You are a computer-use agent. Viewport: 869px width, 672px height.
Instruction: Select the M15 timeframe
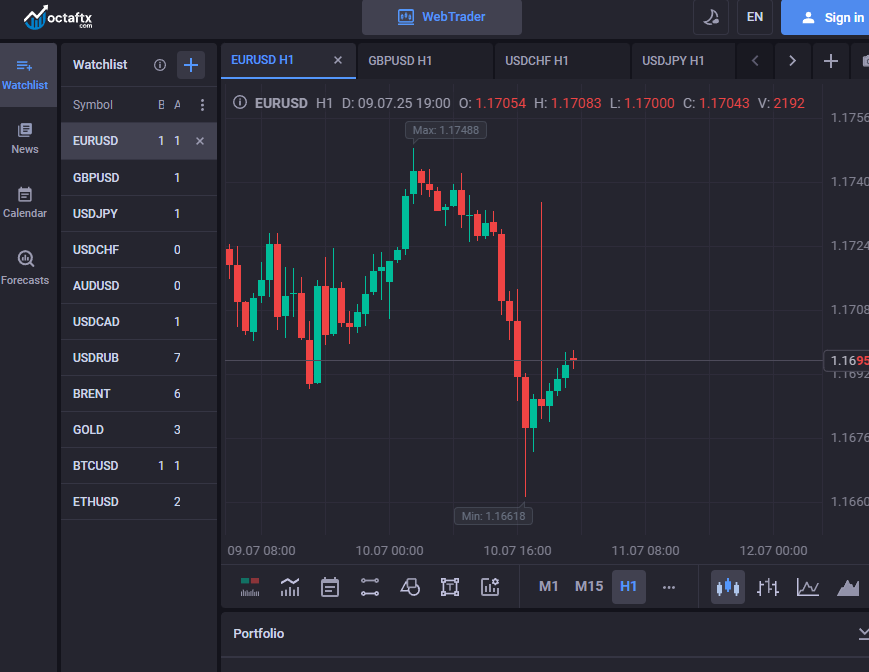(589, 587)
